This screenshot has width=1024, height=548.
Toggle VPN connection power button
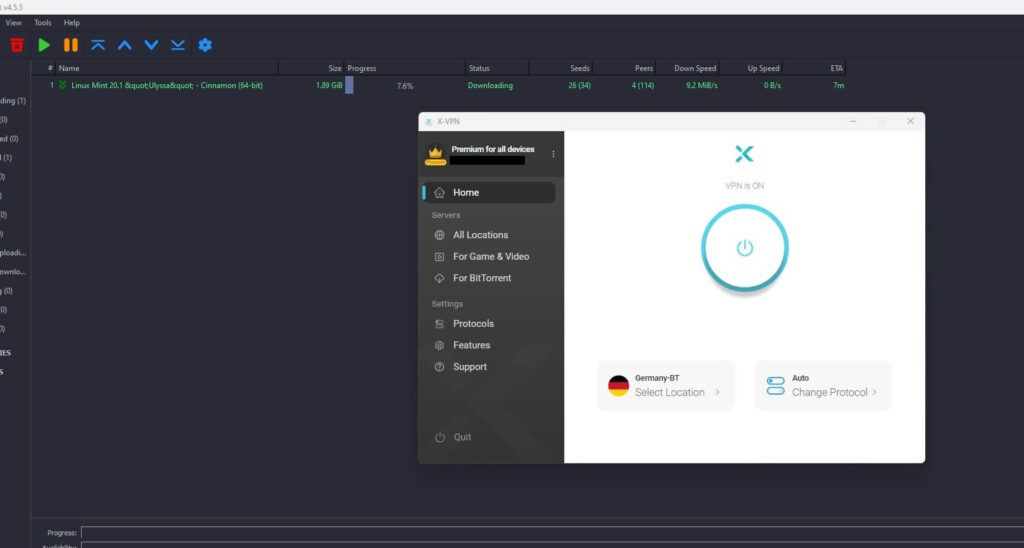pyautogui.click(x=744, y=248)
